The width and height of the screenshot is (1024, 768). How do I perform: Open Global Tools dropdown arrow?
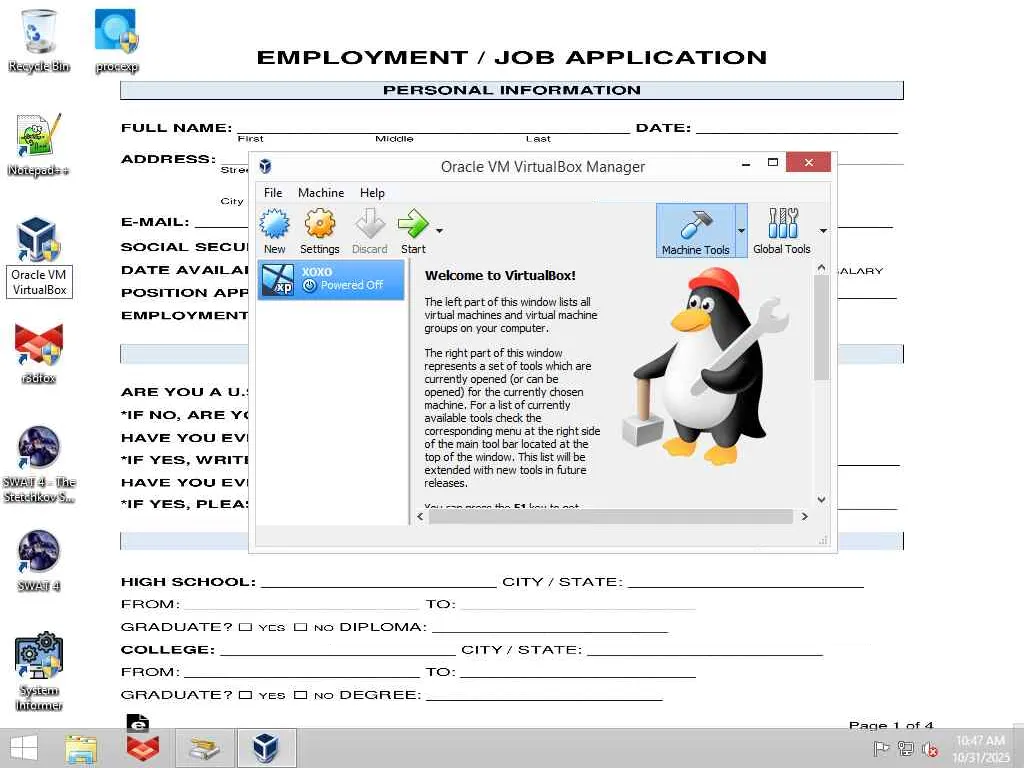(823, 231)
